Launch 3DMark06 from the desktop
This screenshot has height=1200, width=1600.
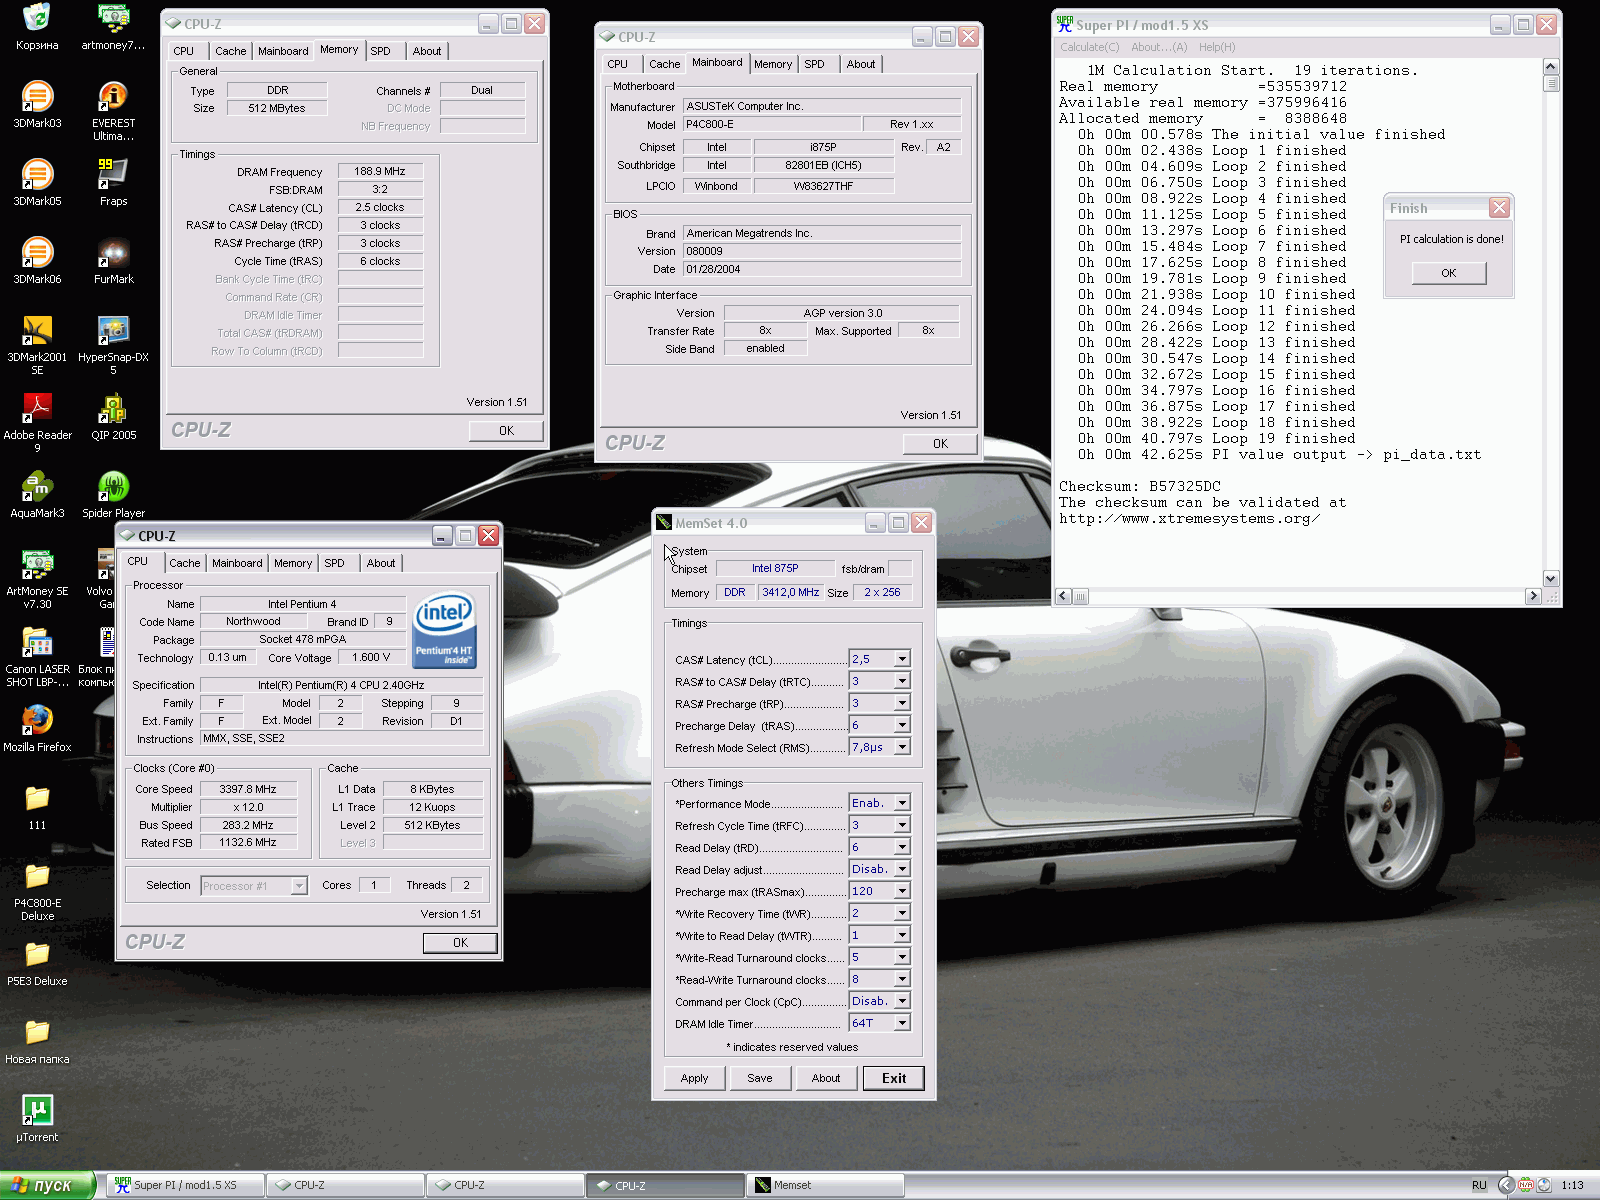pos(37,261)
